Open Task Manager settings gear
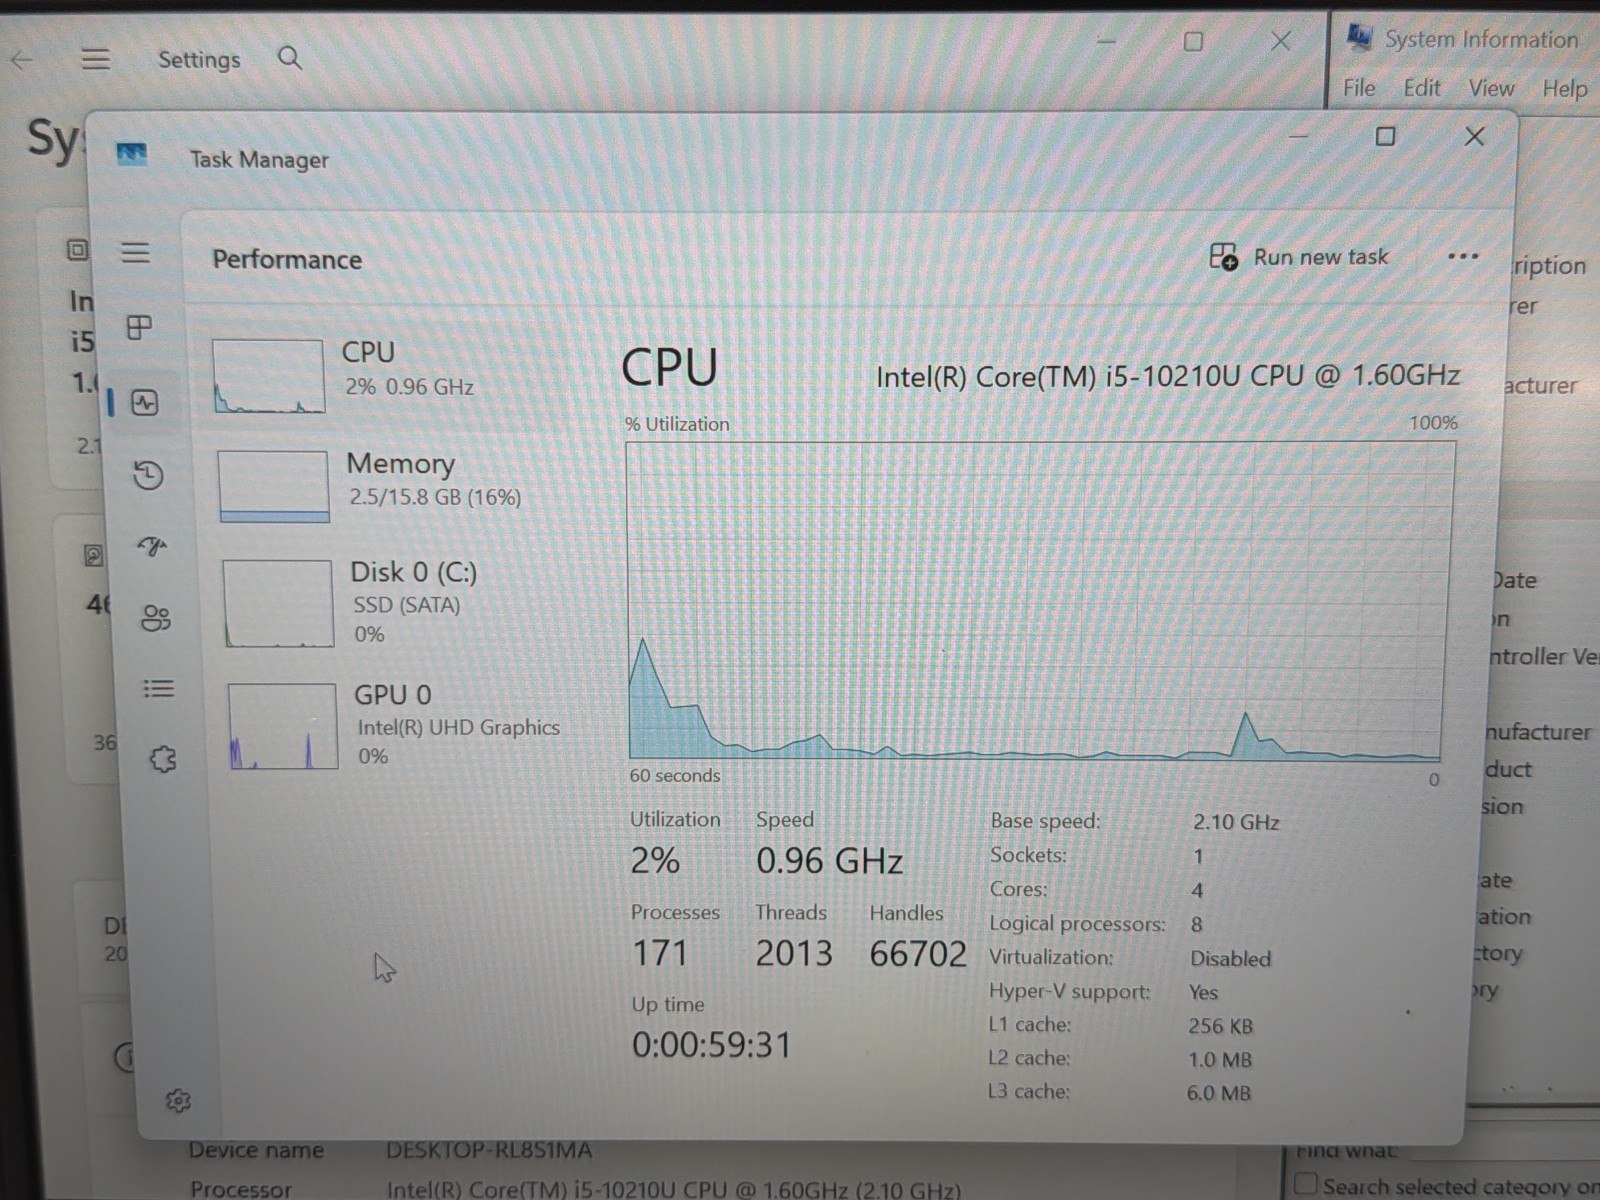Screen dimensions: 1600x1200 (x=178, y=1101)
